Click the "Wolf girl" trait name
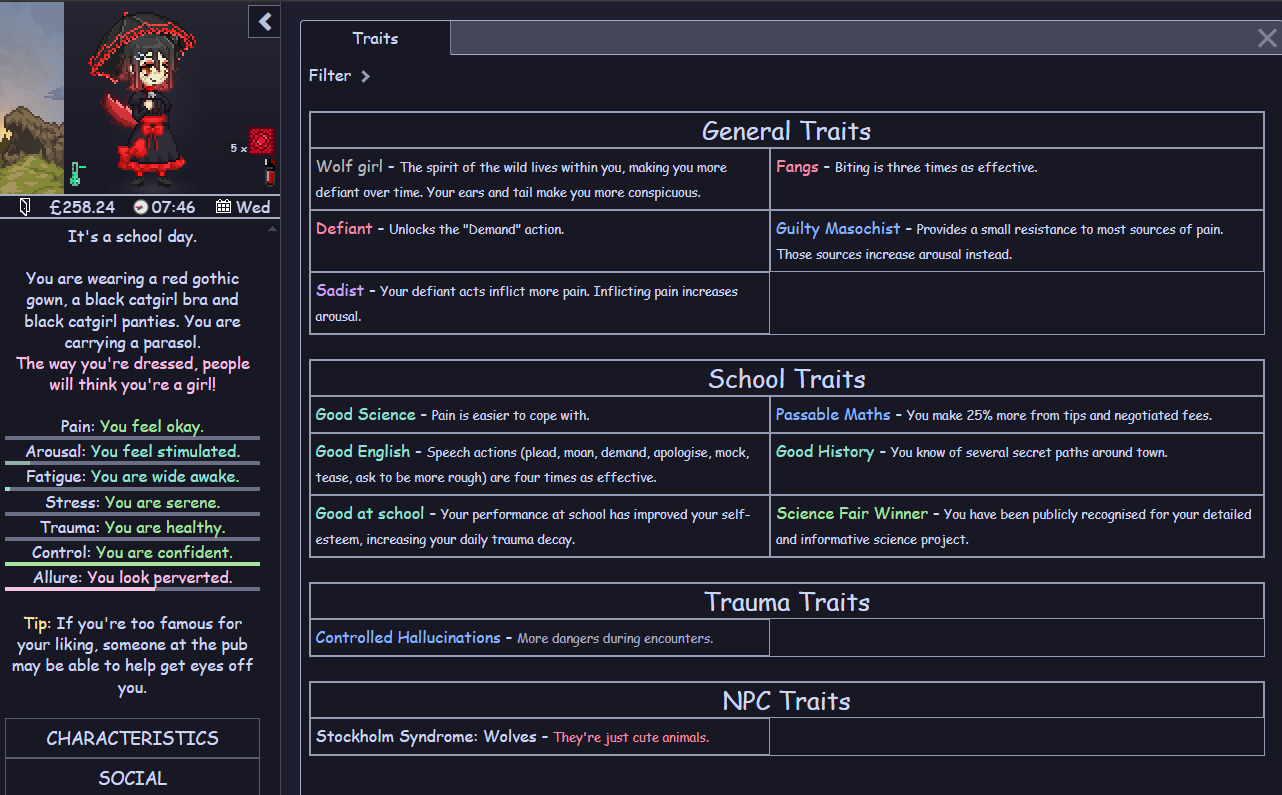This screenshot has width=1282, height=795. tap(349, 167)
